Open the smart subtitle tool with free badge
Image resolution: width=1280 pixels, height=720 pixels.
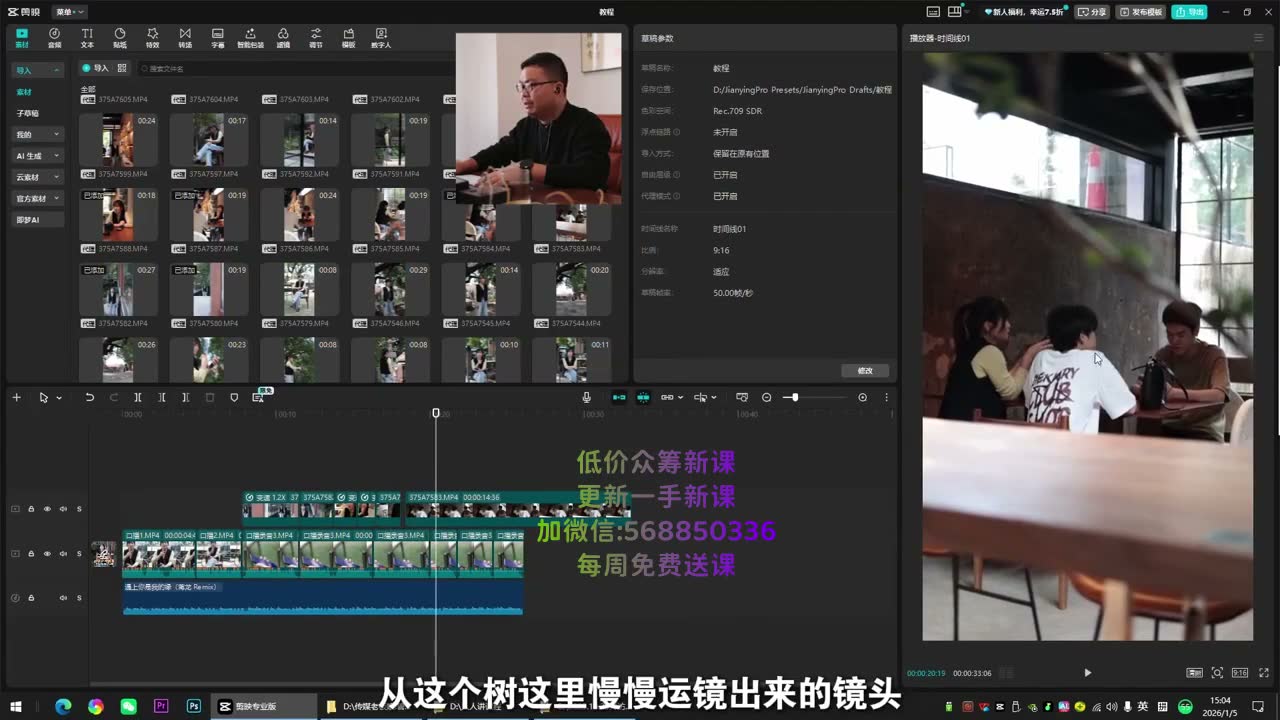259,396
